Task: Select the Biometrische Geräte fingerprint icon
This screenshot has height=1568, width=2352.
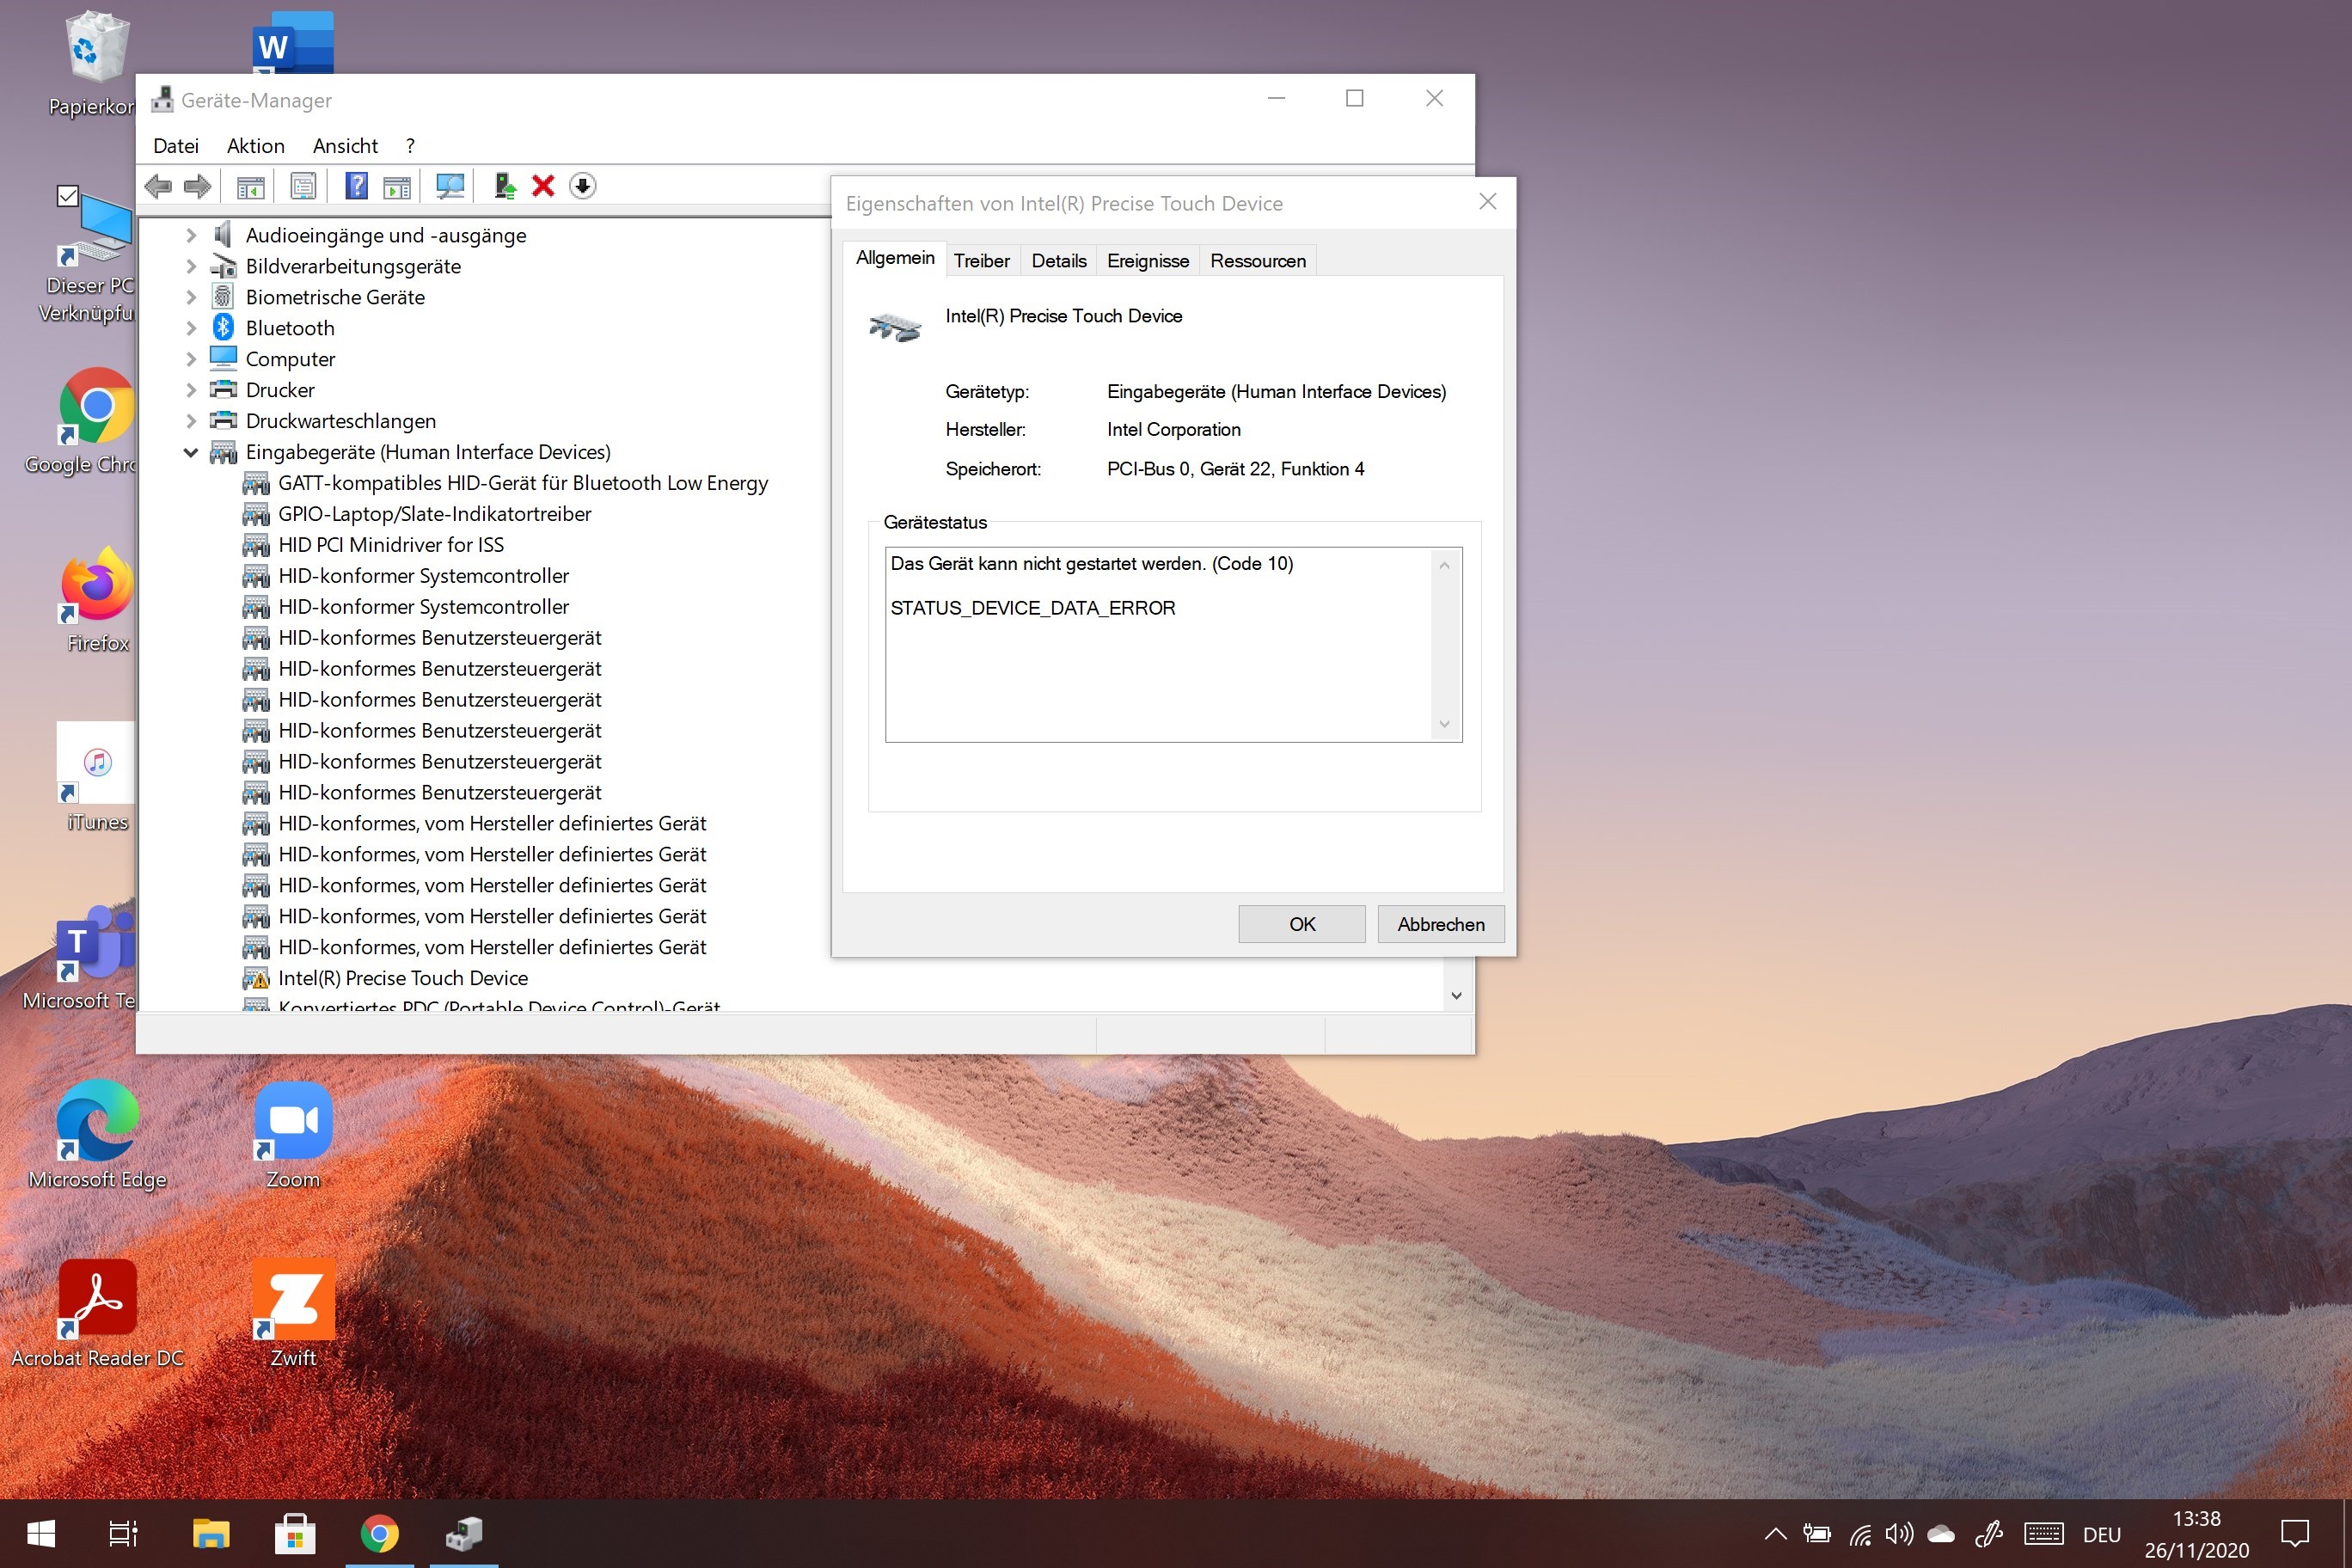Action: pos(223,296)
